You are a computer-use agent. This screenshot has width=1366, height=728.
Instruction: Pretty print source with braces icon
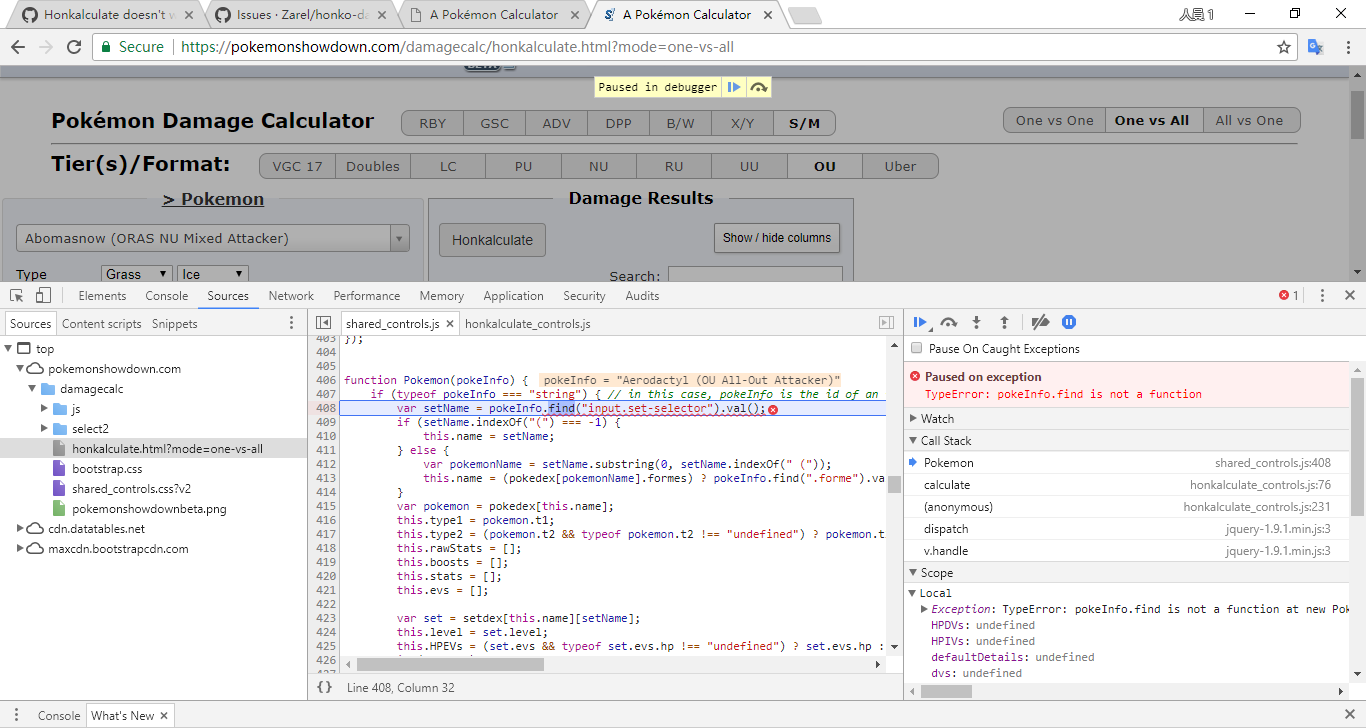(324, 688)
